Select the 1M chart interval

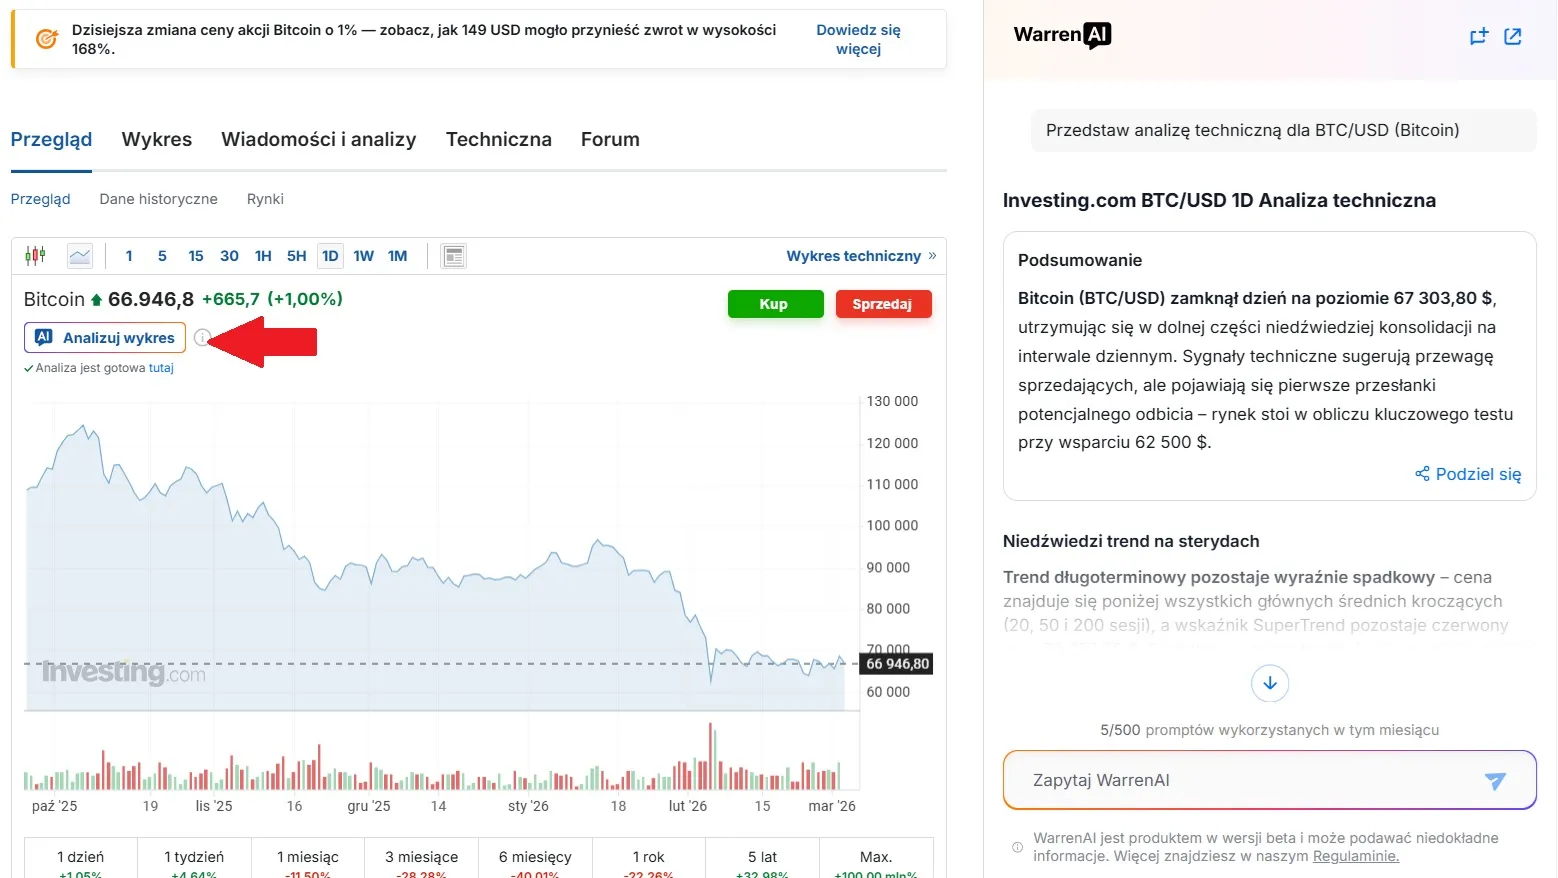point(397,256)
